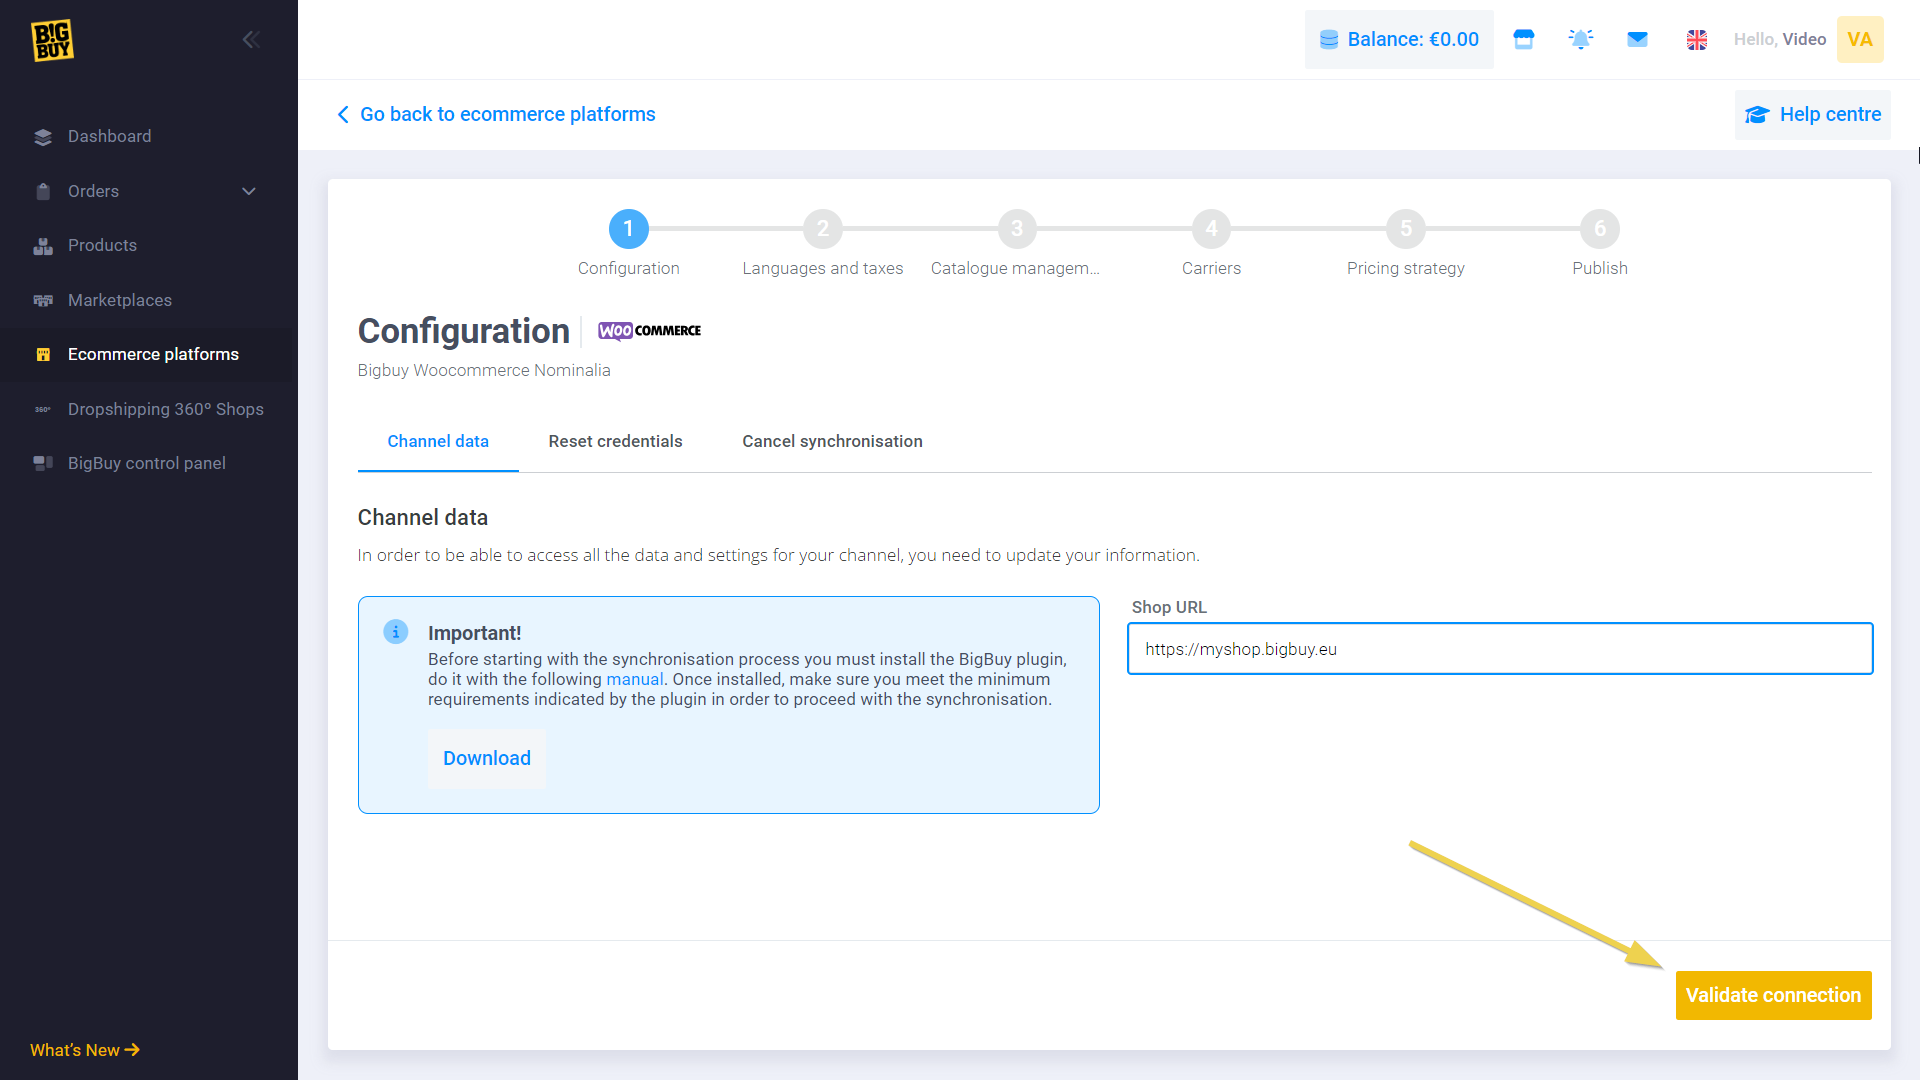The height and width of the screenshot is (1080, 1920).
Task: Focus the Shop URL input field
Action: click(1499, 649)
